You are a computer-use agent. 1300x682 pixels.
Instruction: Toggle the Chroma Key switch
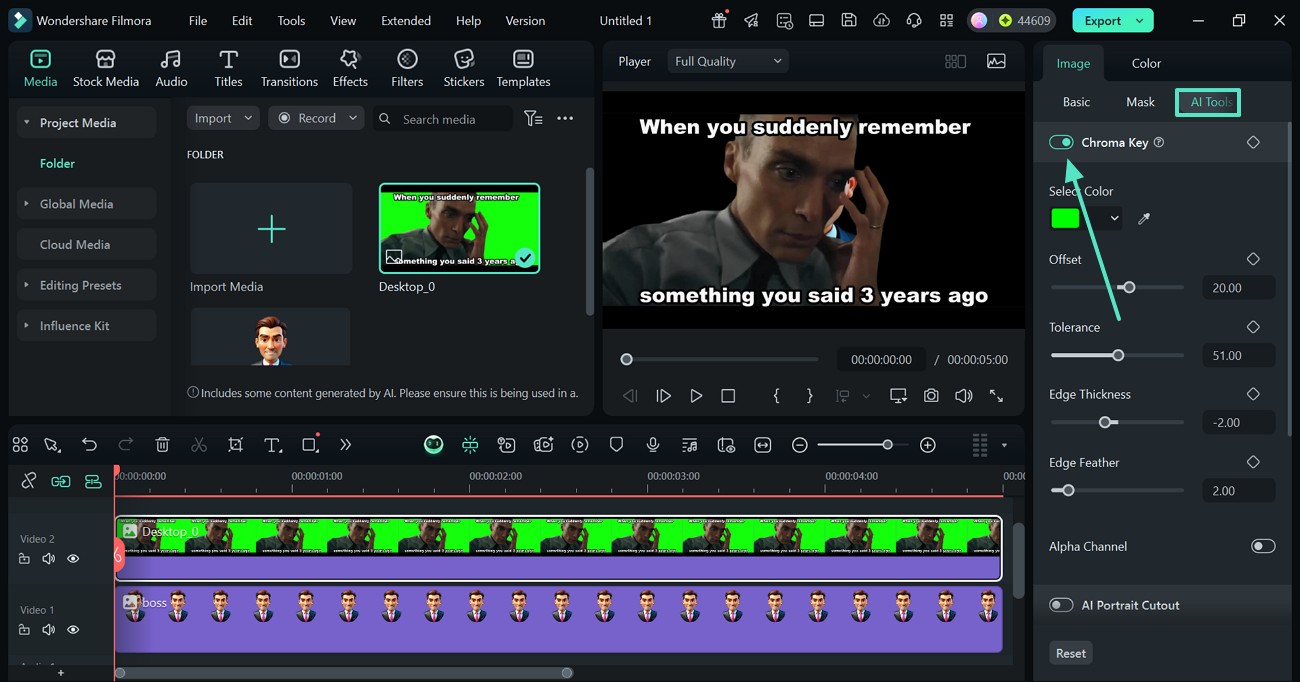1061,142
